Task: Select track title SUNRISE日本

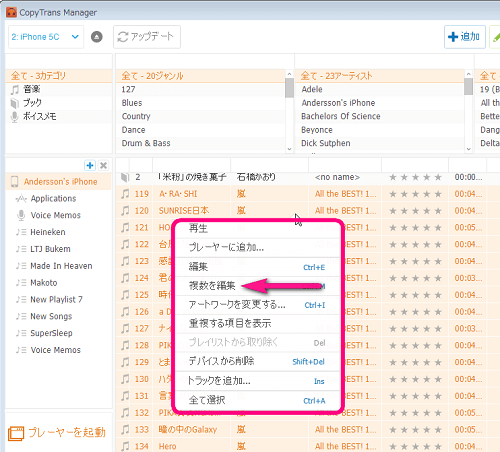Action: [x=184, y=211]
